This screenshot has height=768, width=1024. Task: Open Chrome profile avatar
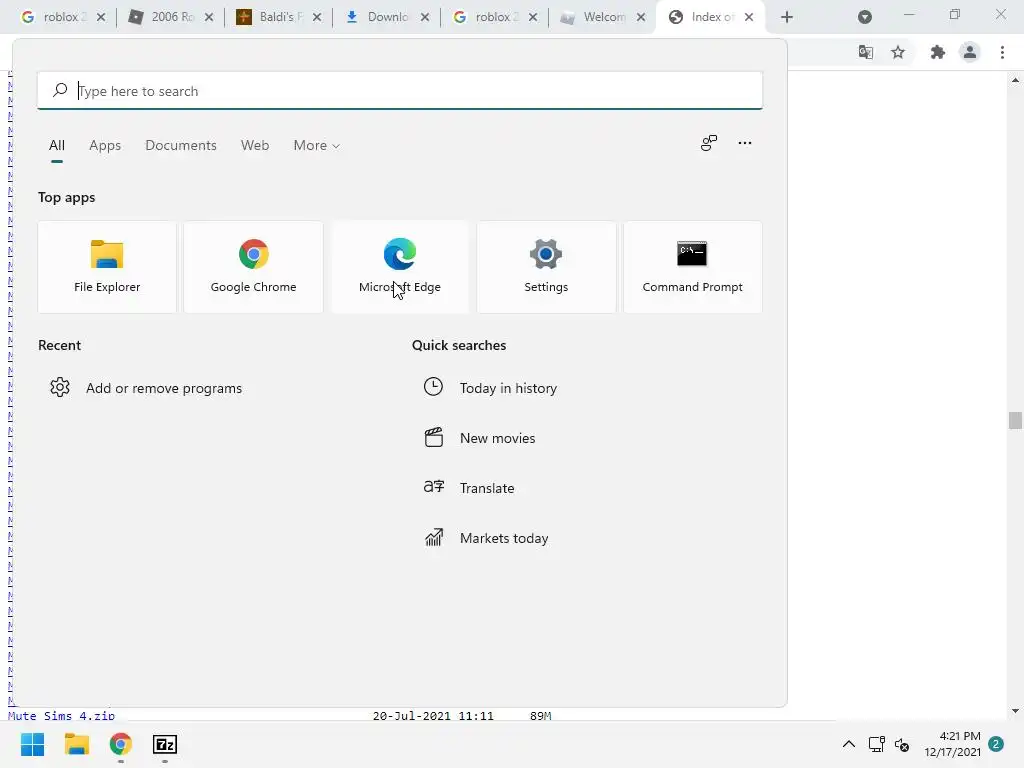(970, 52)
